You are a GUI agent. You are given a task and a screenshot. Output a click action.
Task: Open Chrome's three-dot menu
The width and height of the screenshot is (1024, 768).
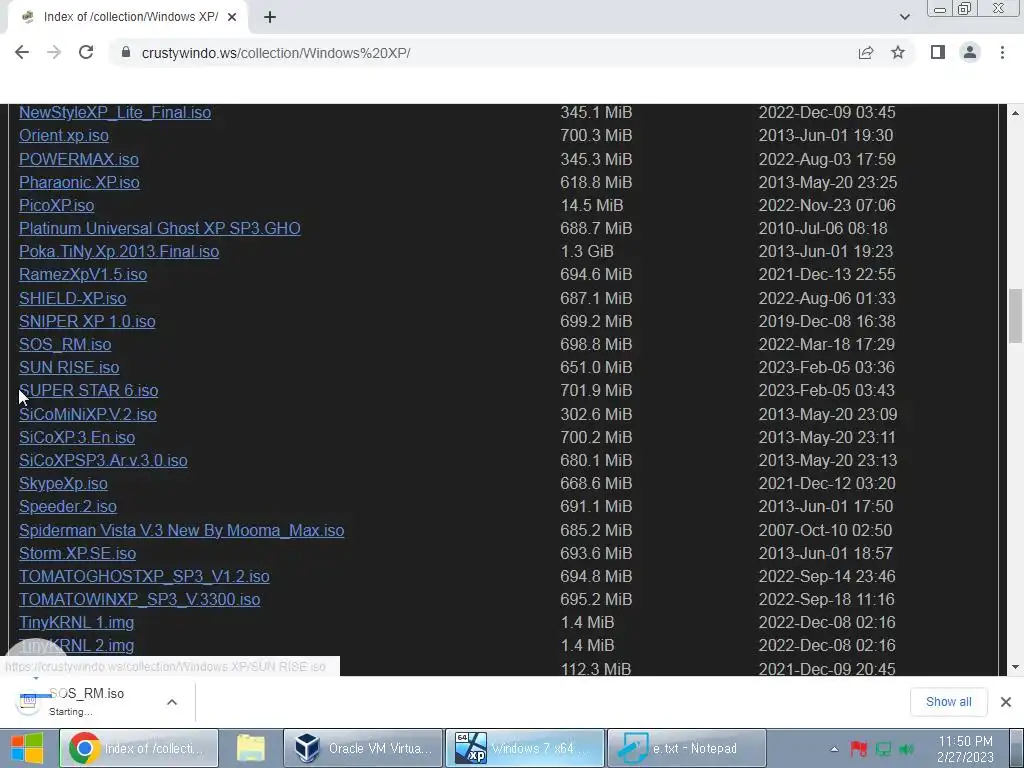[x=1002, y=53]
